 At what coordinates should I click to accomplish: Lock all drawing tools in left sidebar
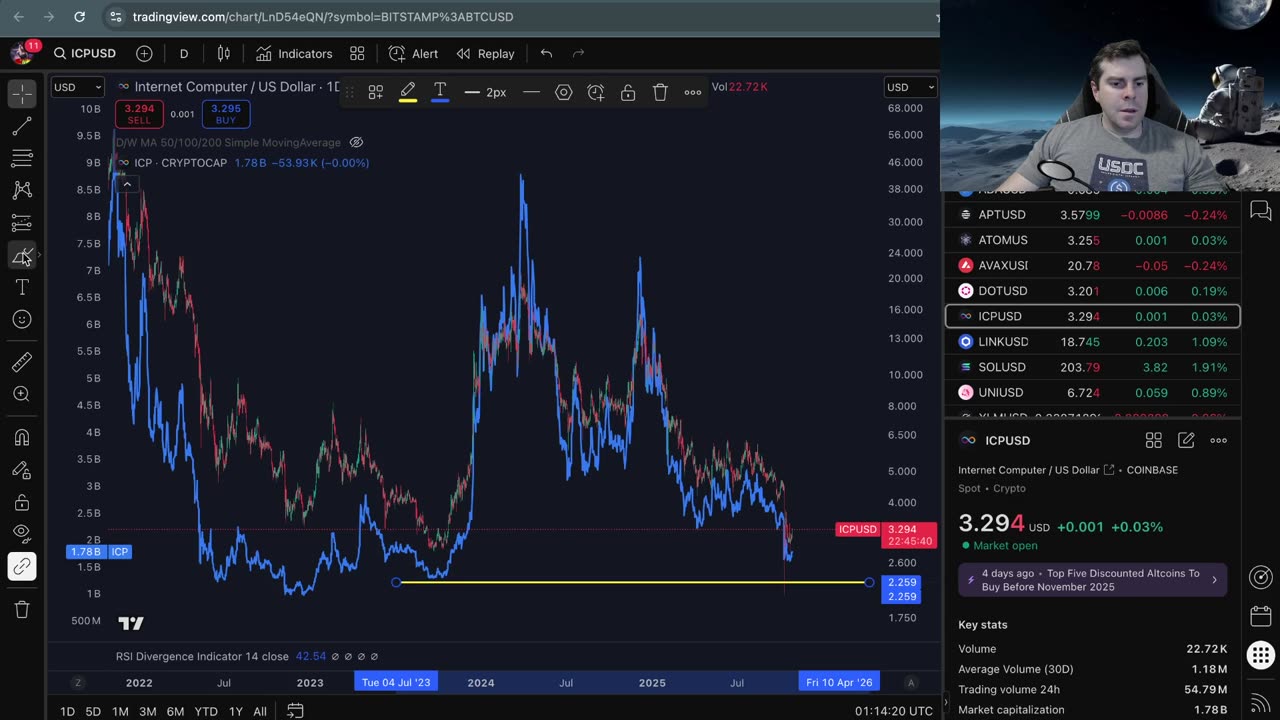click(22, 502)
